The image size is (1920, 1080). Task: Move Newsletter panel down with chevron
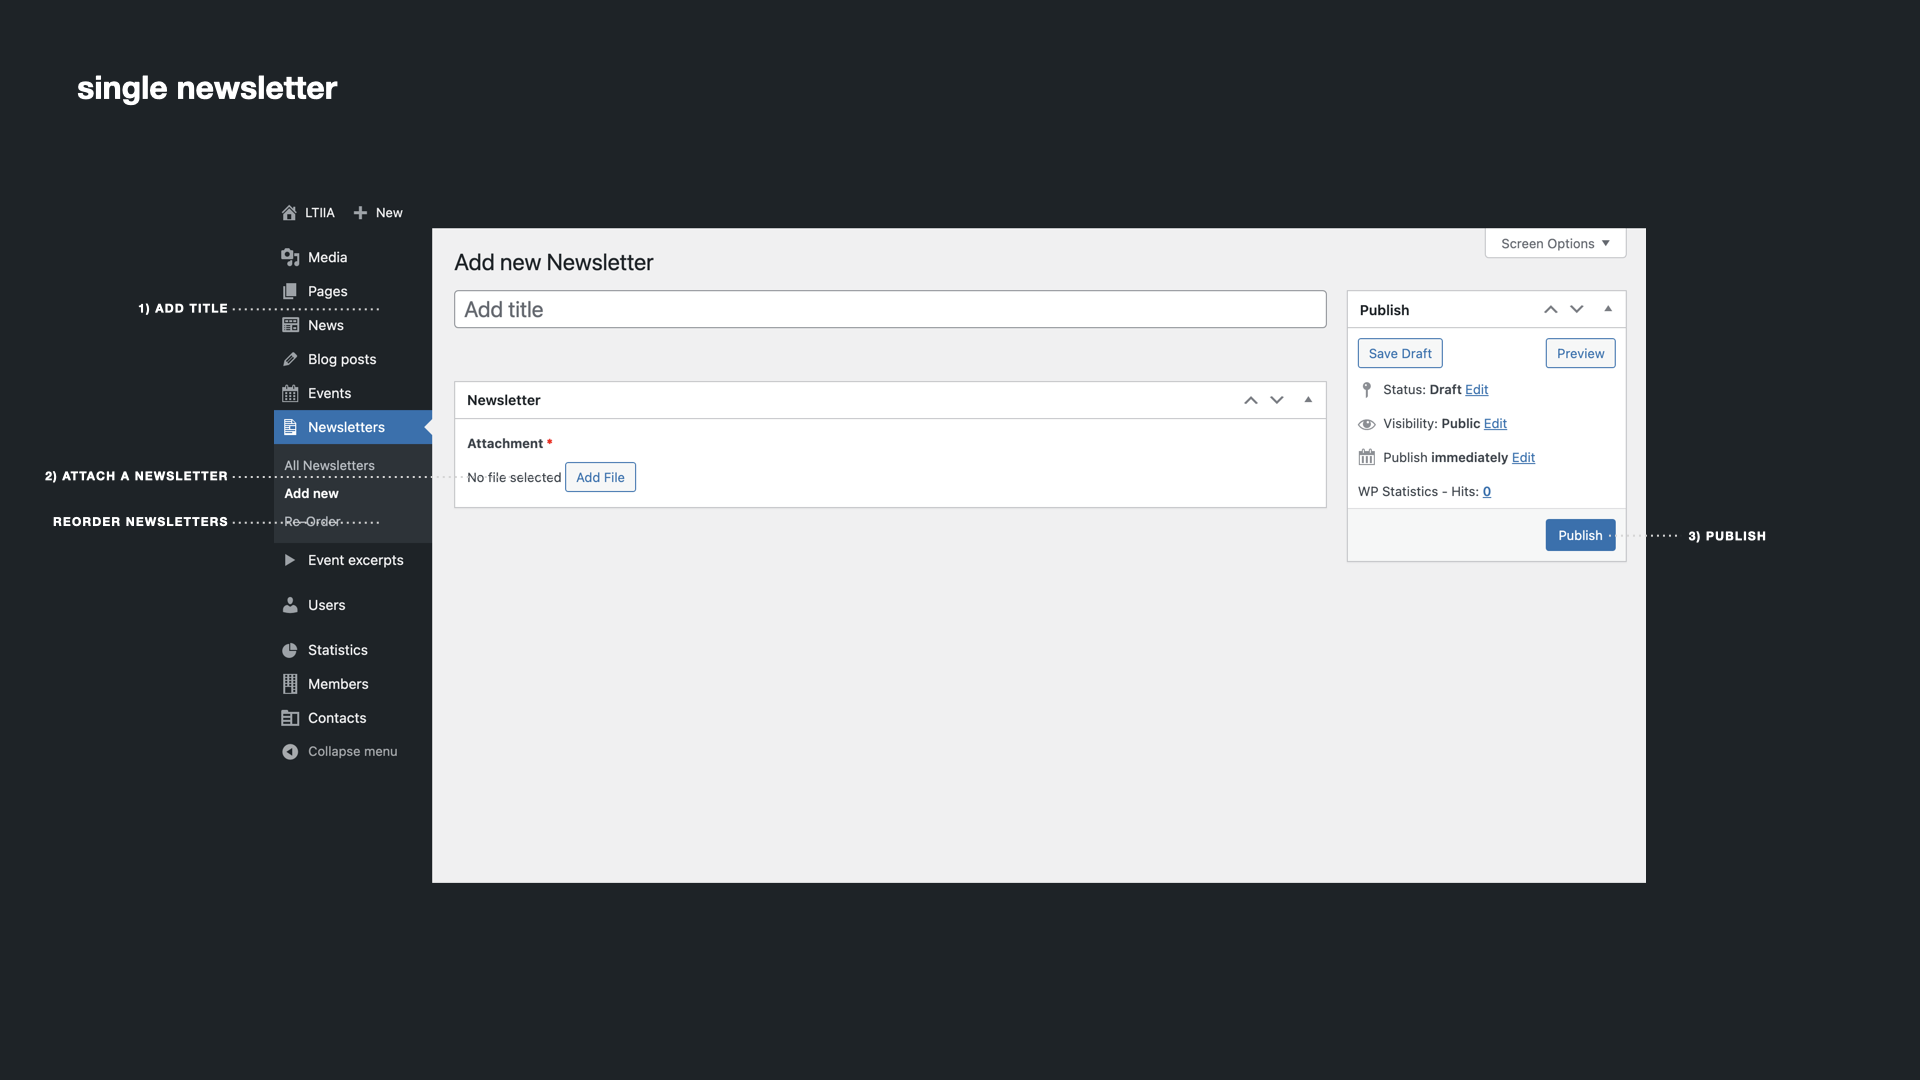coord(1277,400)
